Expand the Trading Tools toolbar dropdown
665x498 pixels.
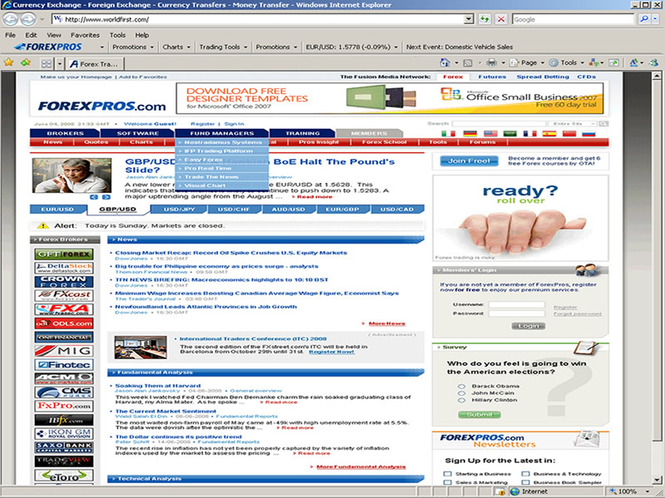(246, 47)
